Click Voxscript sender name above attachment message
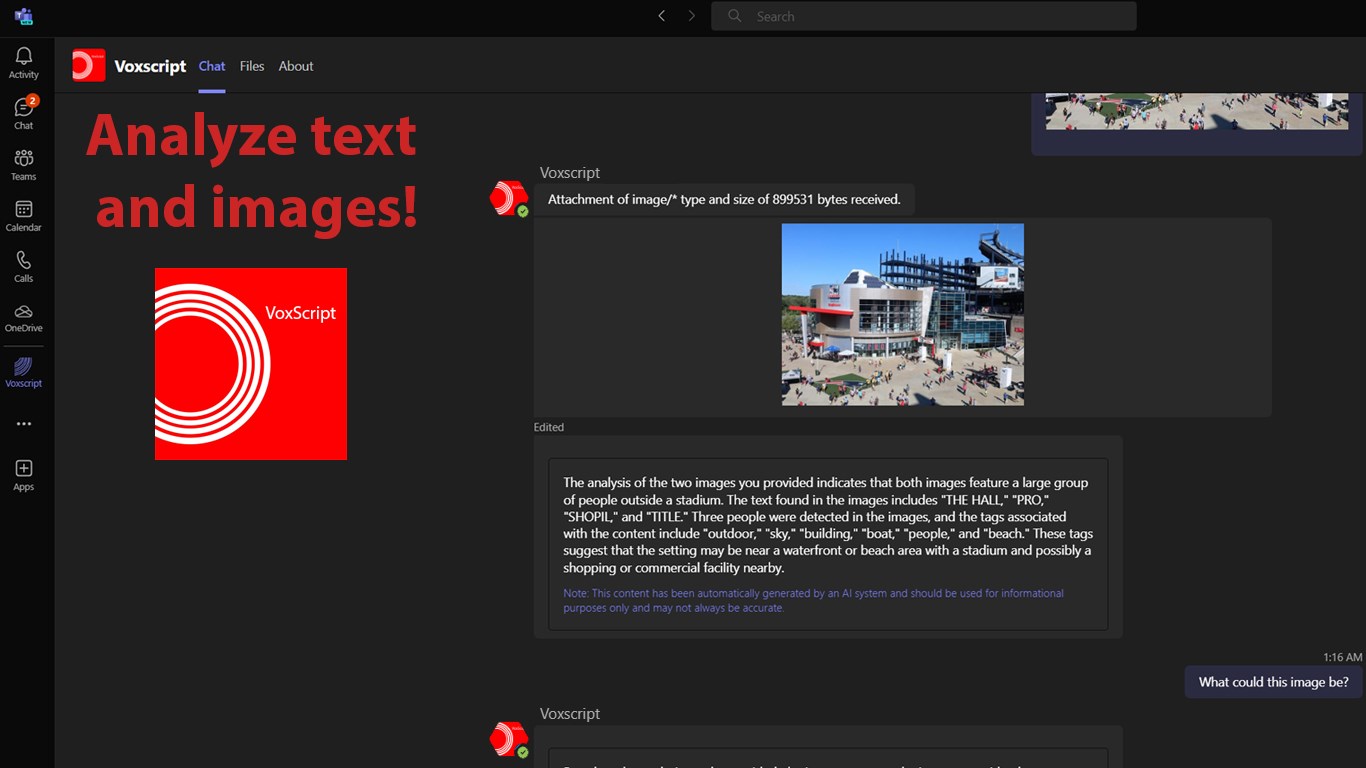This screenshot has height=768, width=1366. [570, 173]
